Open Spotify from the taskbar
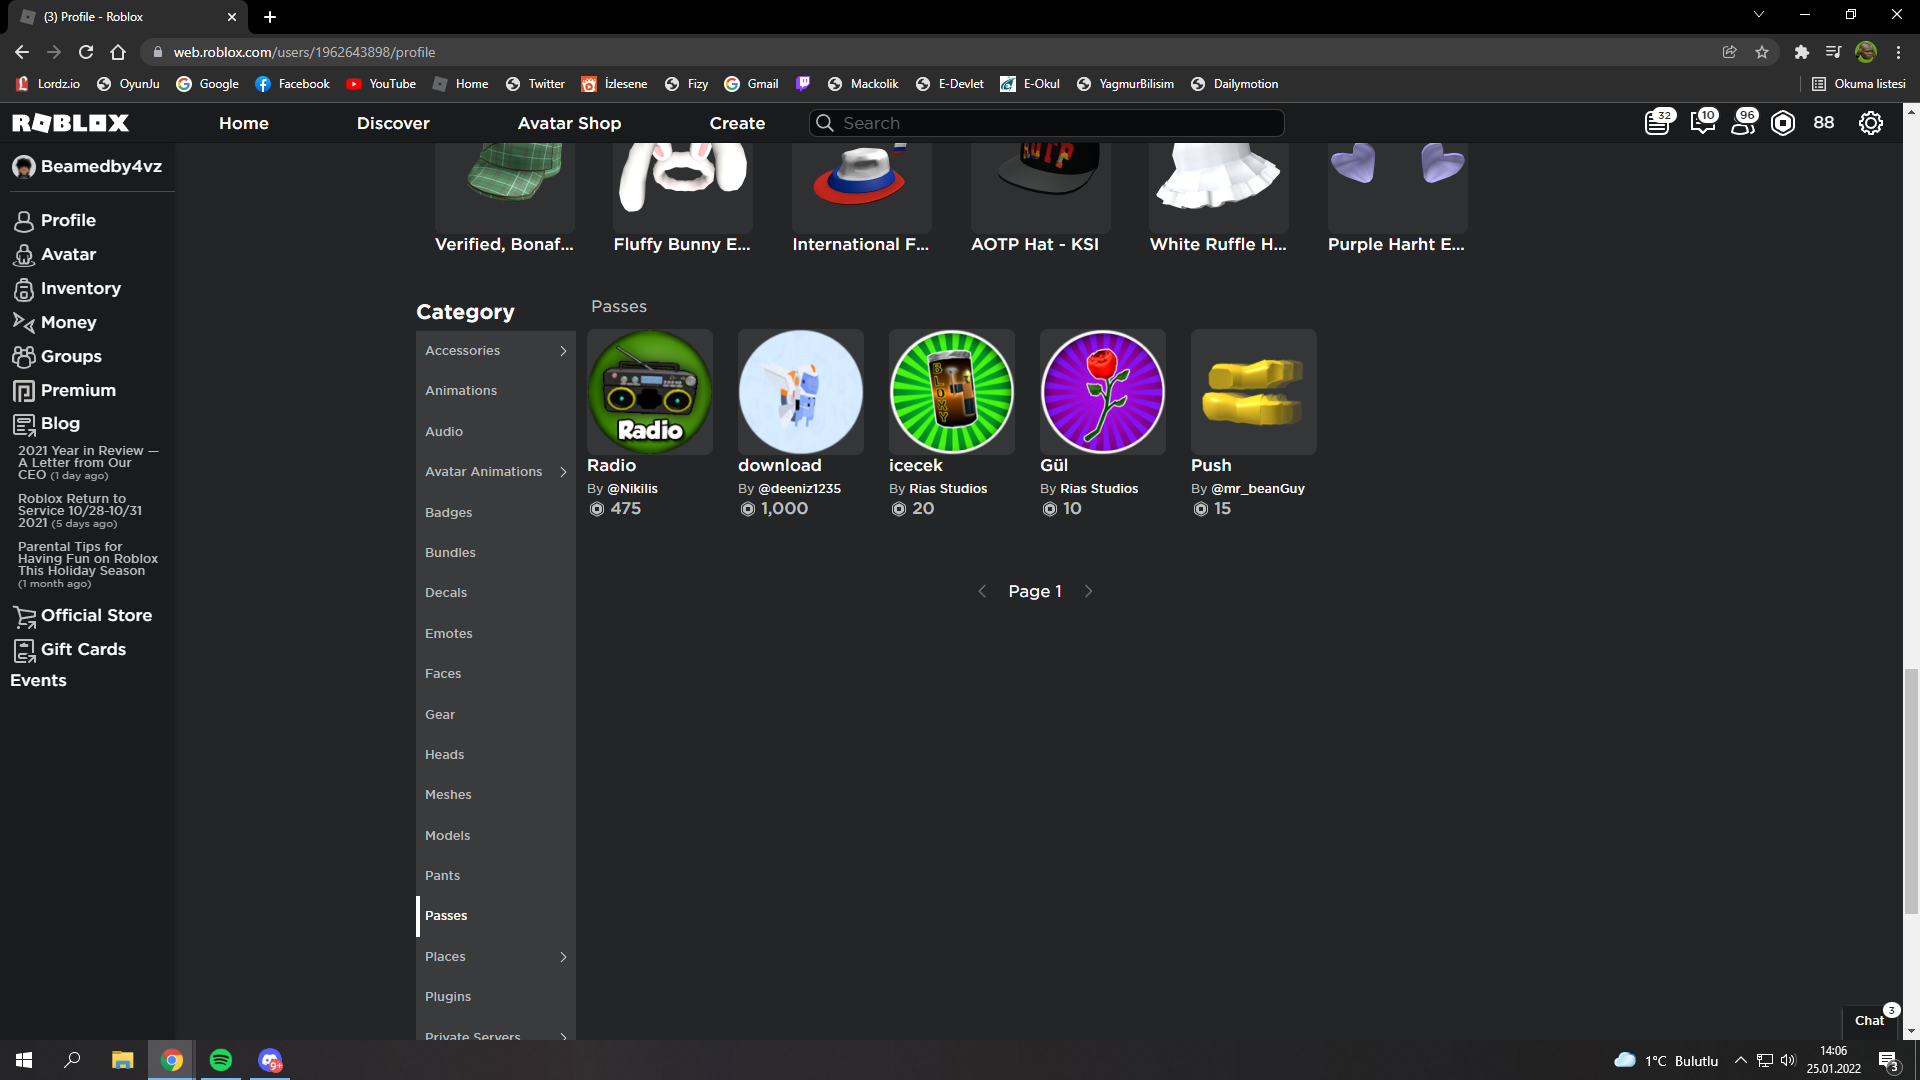 click(221, 1060)
